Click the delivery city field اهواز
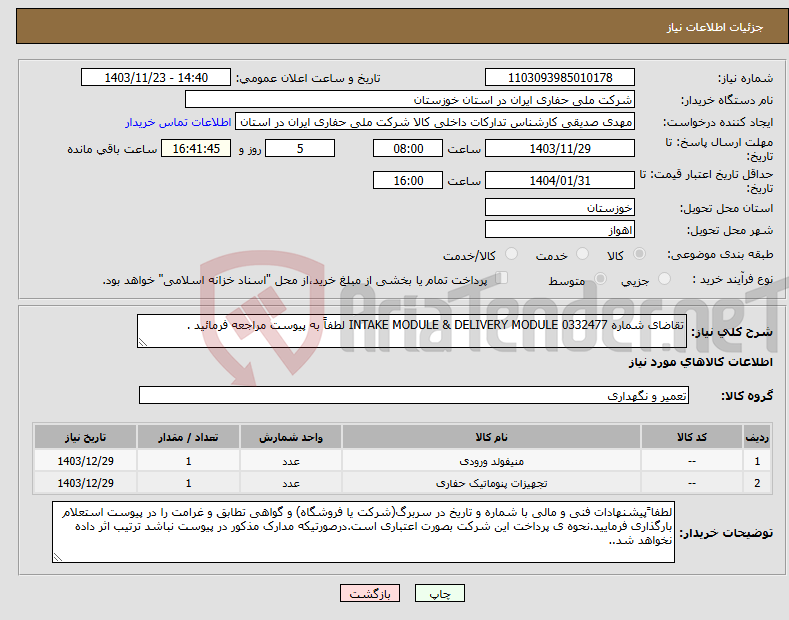This screenshot has height=620, width=789. [x=560, y=229]
